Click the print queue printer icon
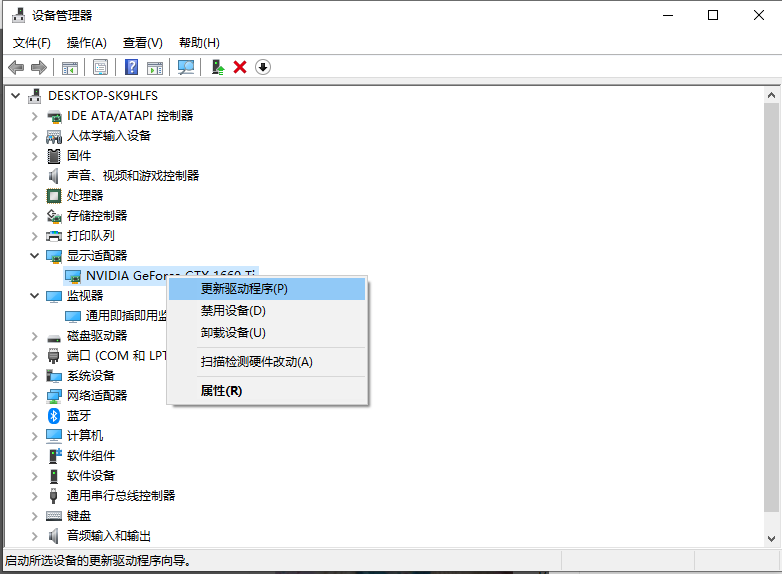 coord(54,236)
